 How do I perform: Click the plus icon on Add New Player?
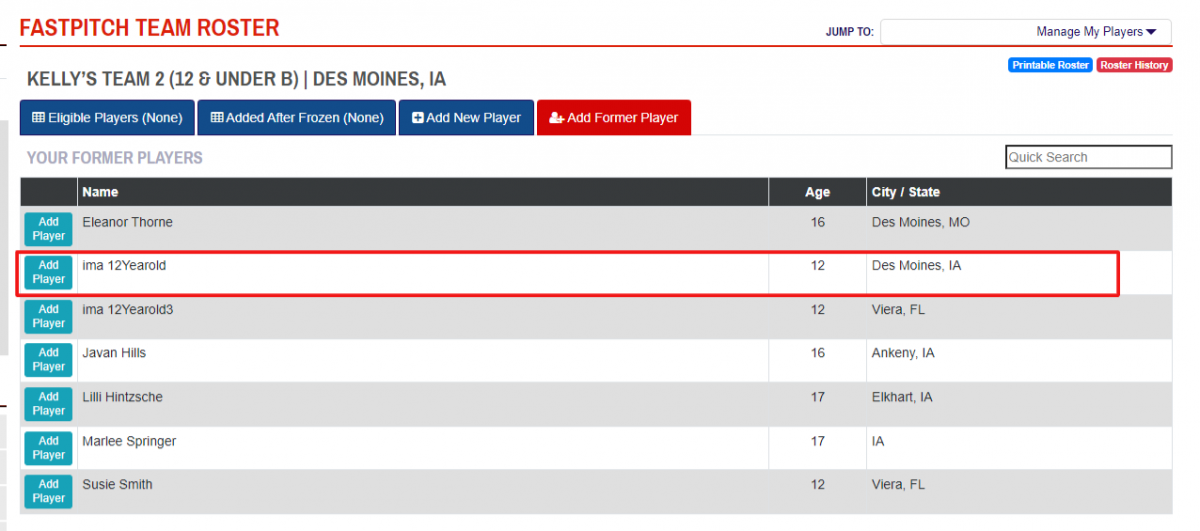point(417,118)
